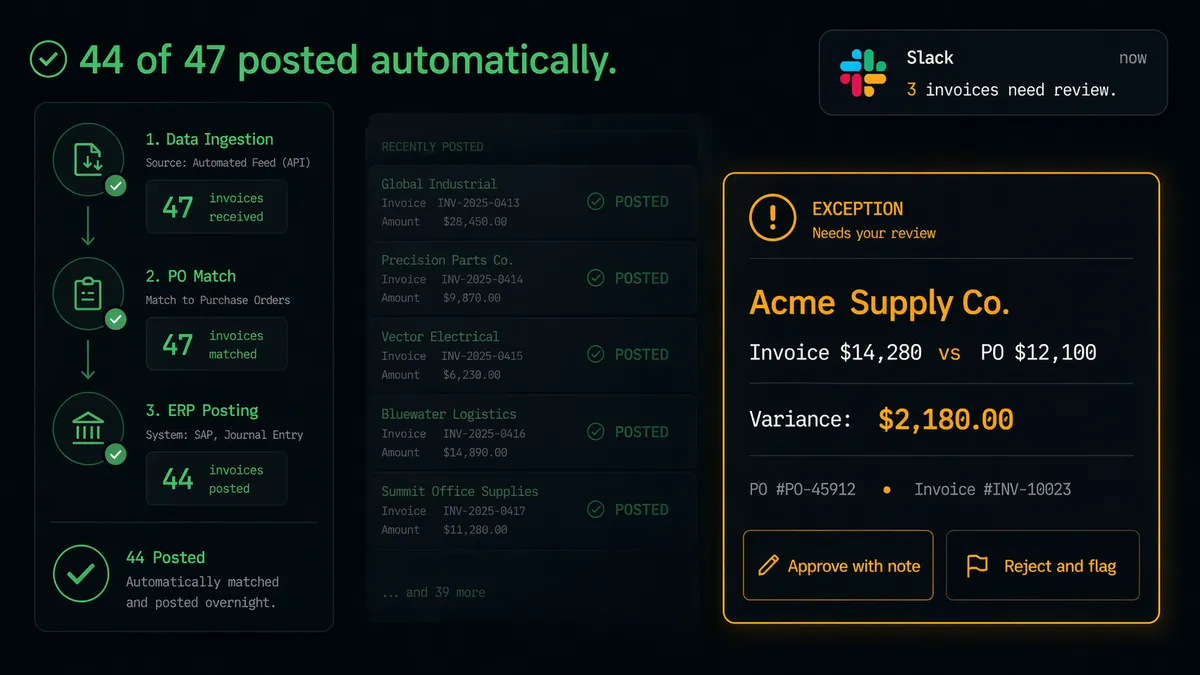Click the exclamation icon on the EXCEPTION card
Screen dimensions: 1200x675
(x=771, y=218)
